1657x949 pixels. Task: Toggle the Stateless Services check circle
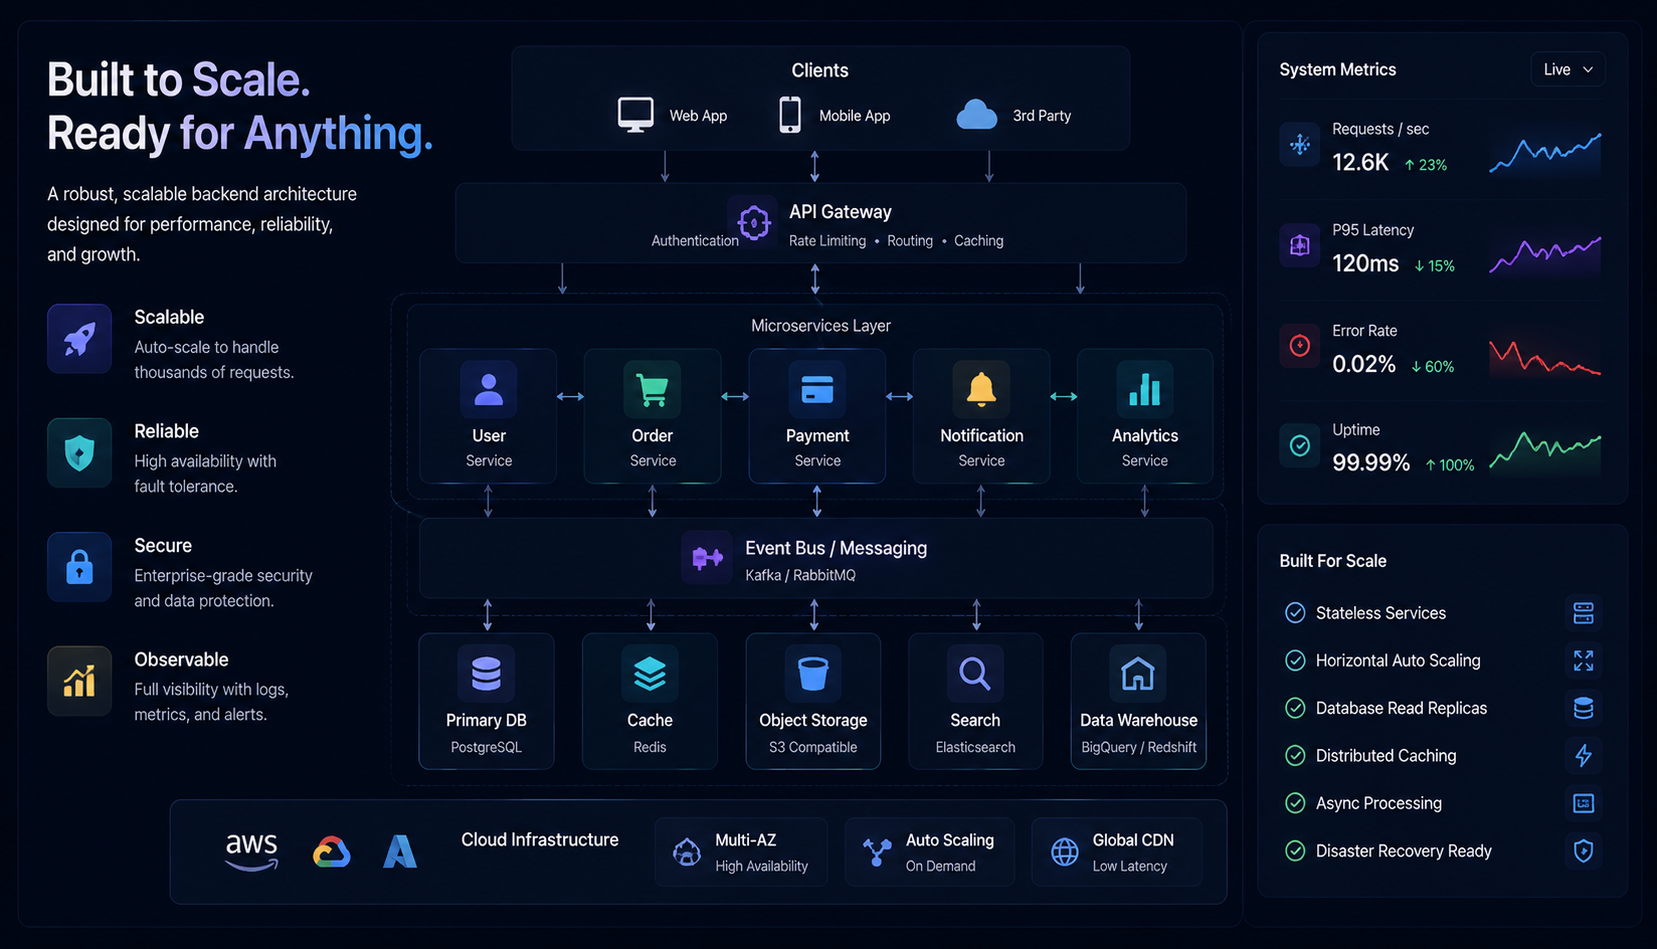click(x=1295, y=613)
